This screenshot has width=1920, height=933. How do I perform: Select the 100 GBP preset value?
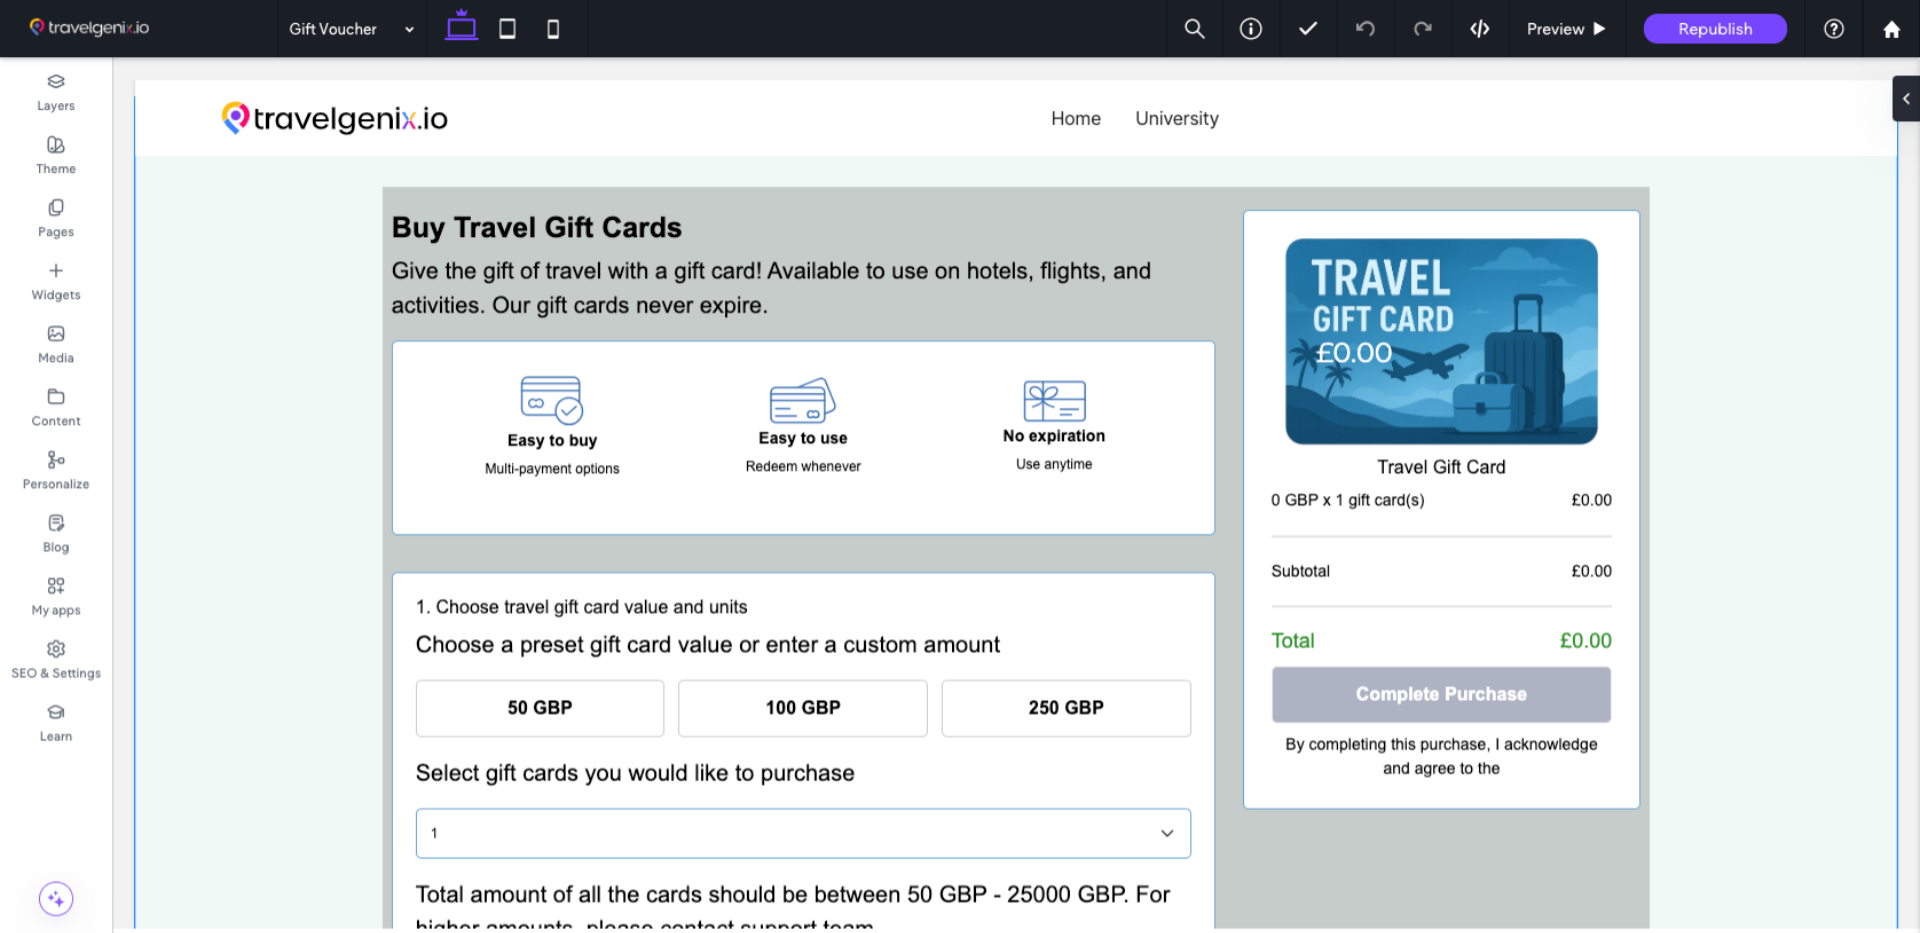tap(802, 708)
